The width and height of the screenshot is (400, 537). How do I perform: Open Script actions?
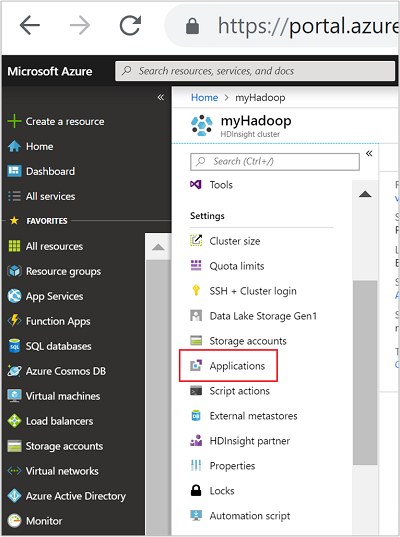coord(240,391)
